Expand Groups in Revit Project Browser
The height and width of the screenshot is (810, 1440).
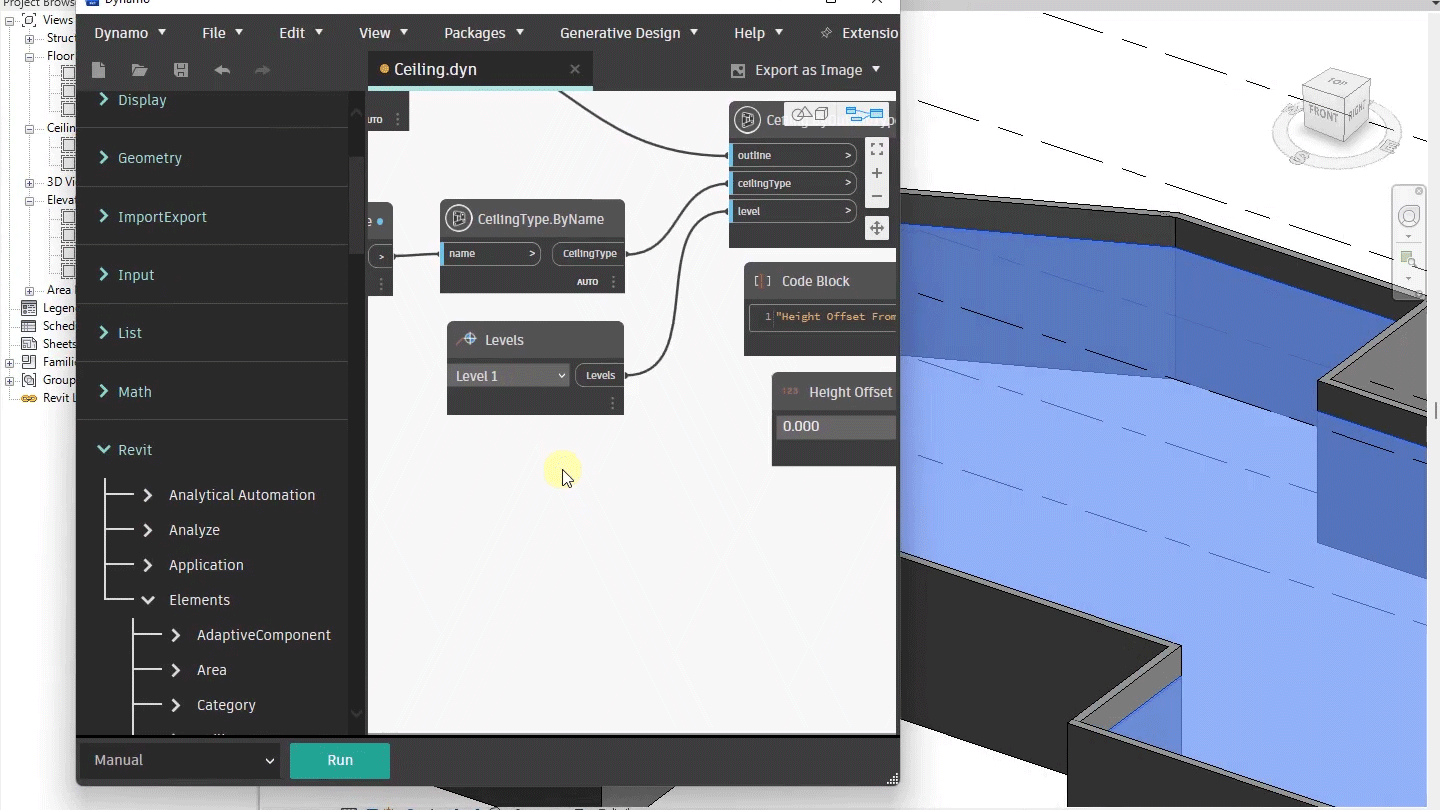[10, 380]
